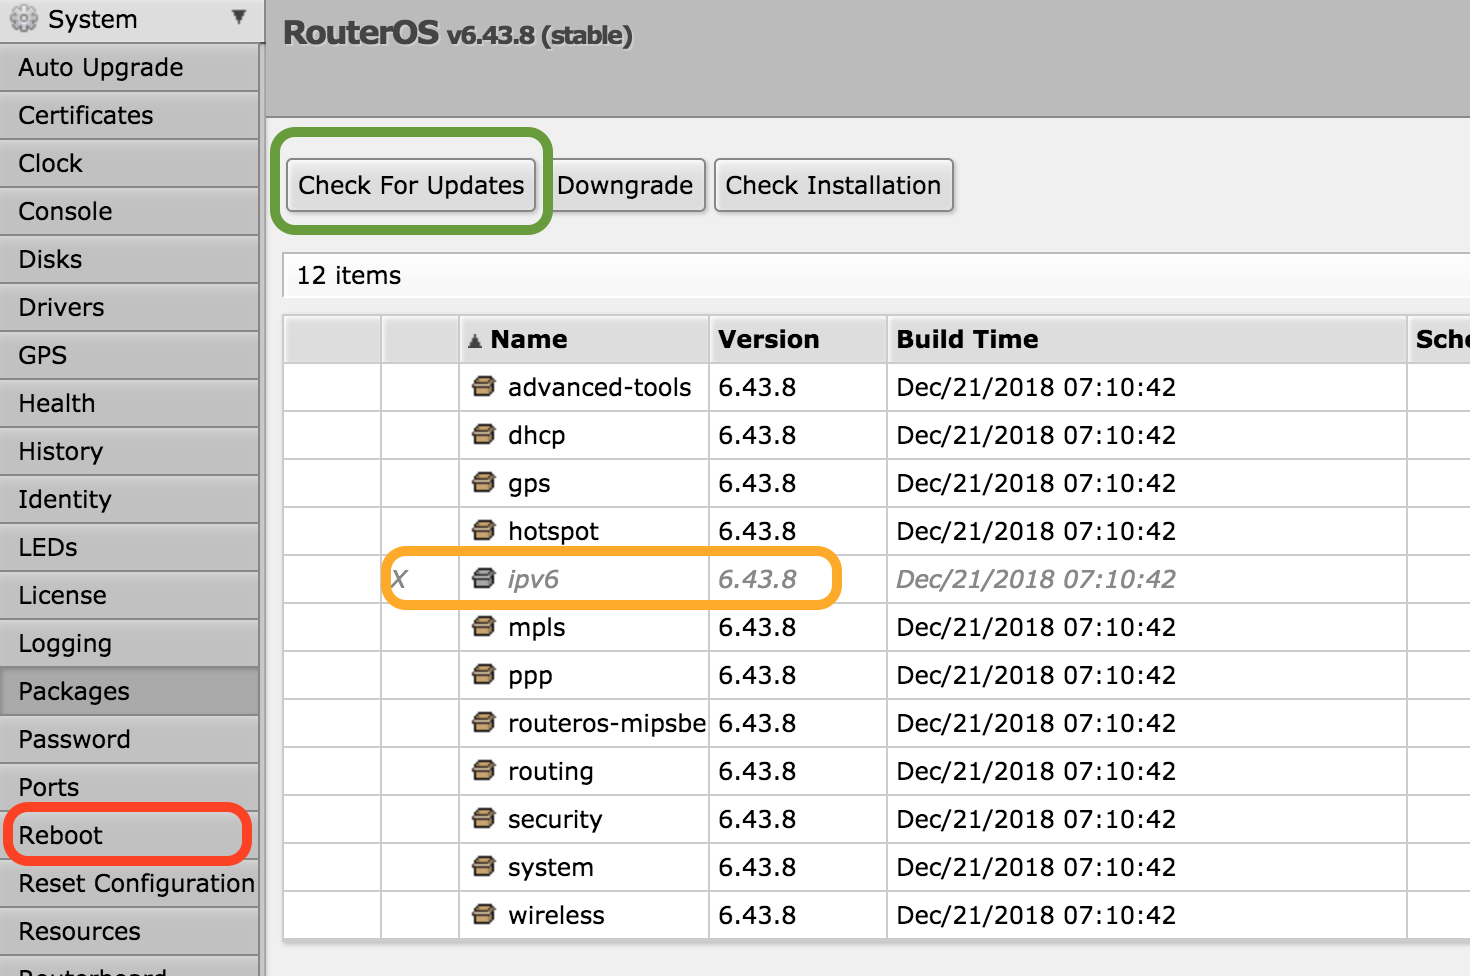
Task: Click the system package icon
Action: pyautogui.click(x=484, y=866)
